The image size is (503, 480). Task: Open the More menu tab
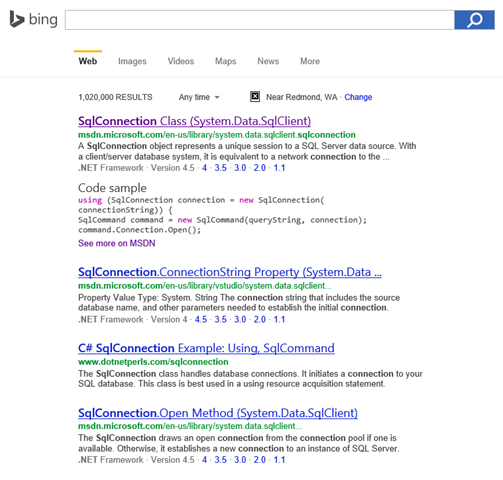pyautogui.click(x=310, y=61)
